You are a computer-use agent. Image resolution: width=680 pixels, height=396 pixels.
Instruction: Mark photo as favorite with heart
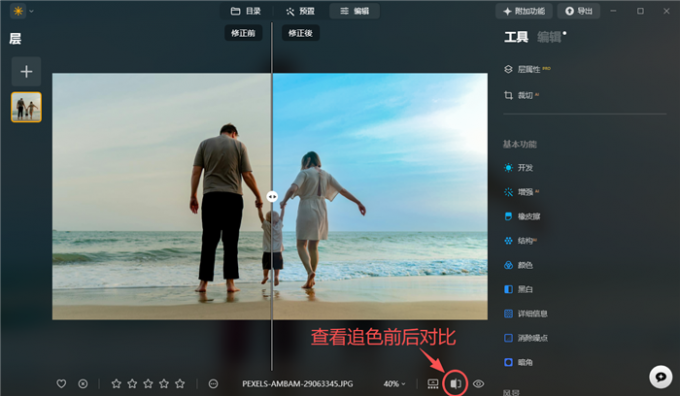point(61,383)
